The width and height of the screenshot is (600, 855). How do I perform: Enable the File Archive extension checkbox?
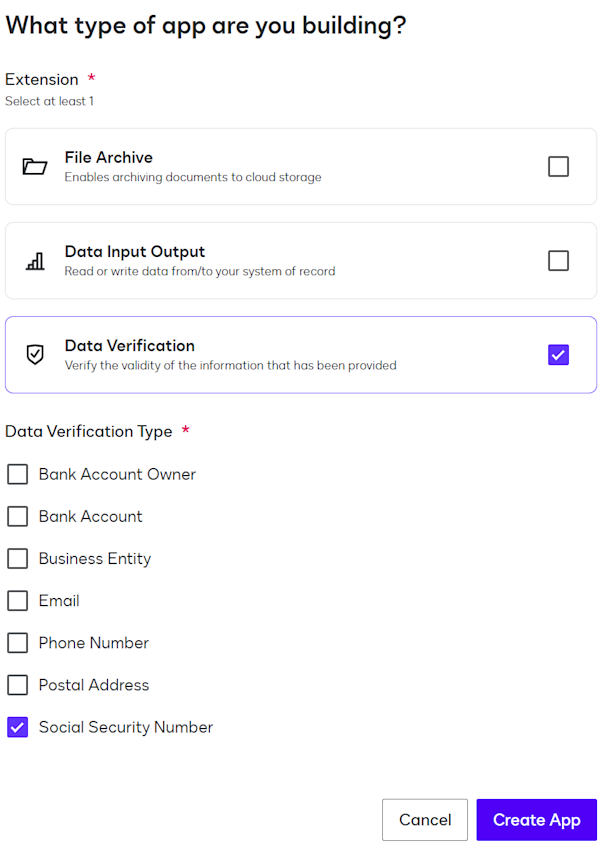tap(558, 166)
